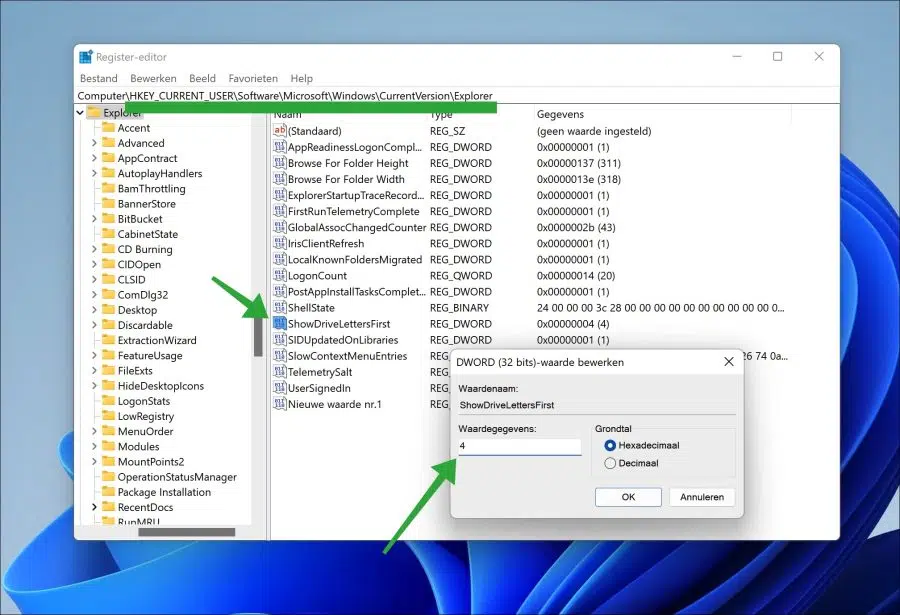
Task: Open the Favorieten menu
Action: click(x=253, y=79)
